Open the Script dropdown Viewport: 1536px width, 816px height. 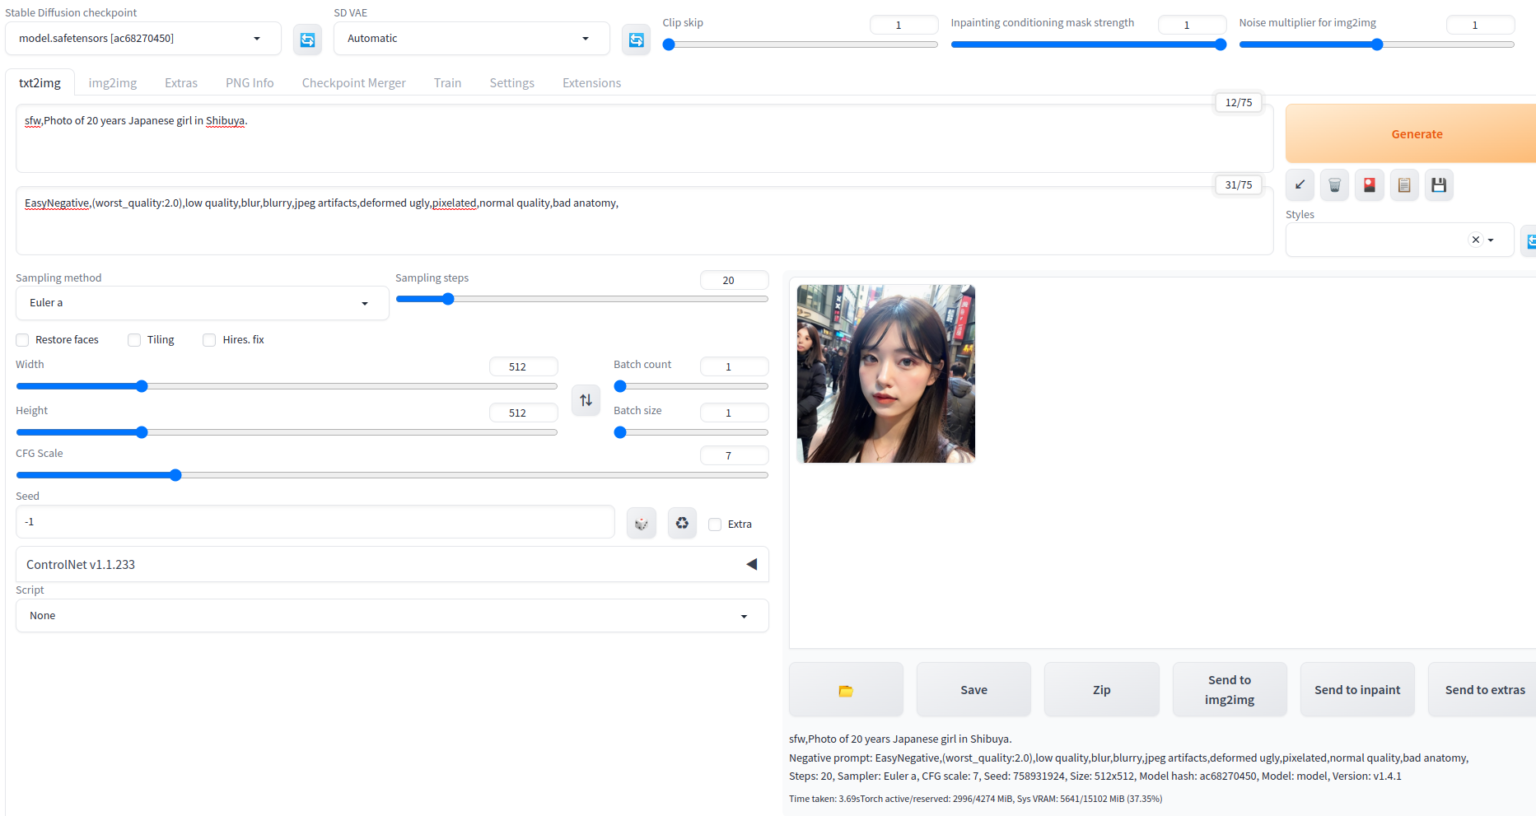(x=391, y=615)
